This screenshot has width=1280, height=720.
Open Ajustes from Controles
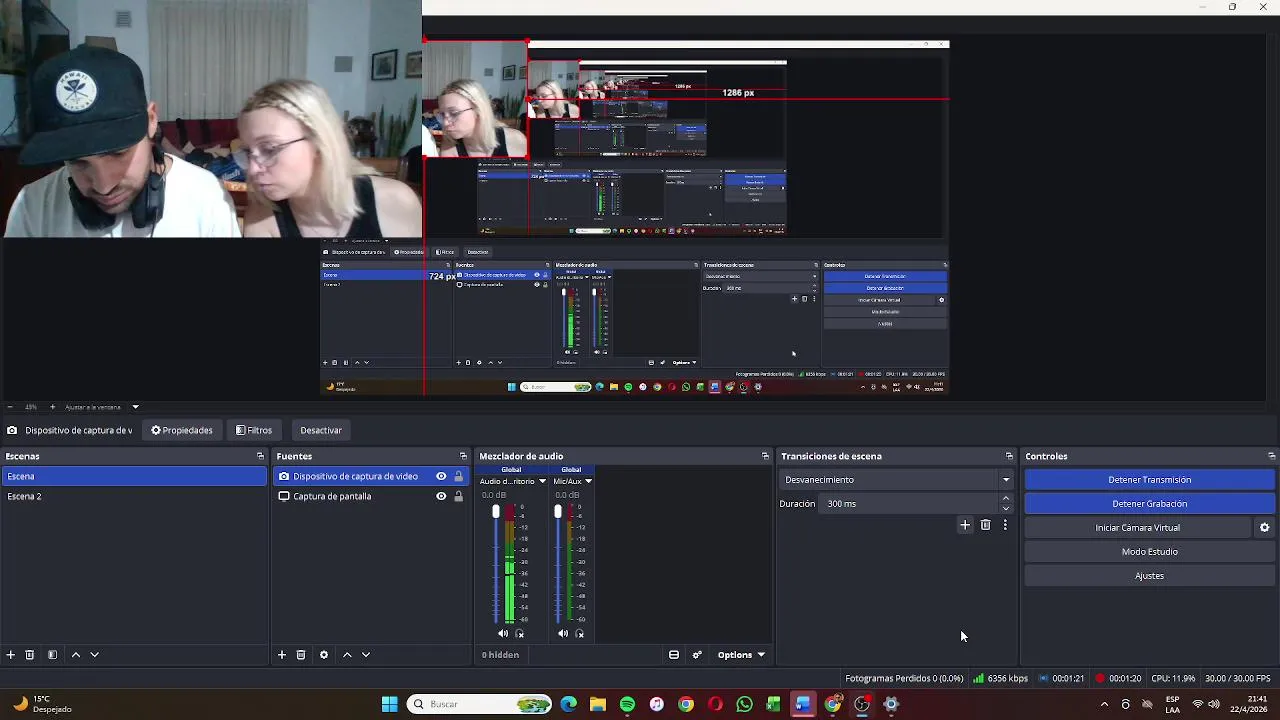coord(1149,576)
